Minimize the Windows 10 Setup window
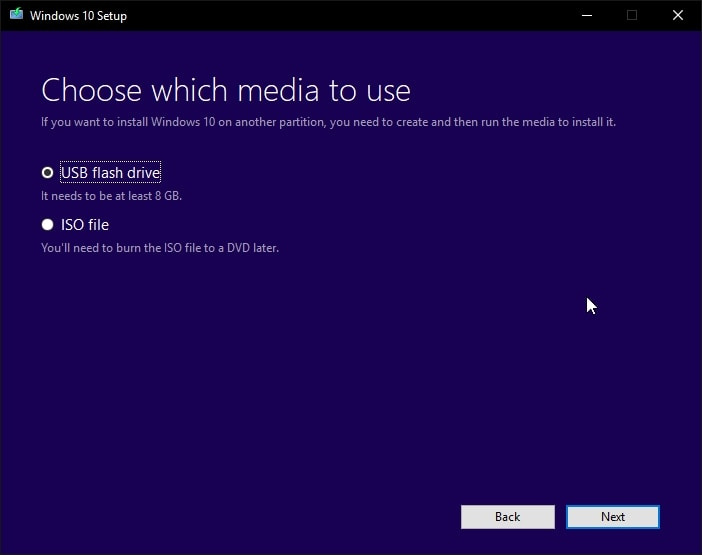Image resolution: width=702 pixels, height=555 pixels. click(585, 15)
